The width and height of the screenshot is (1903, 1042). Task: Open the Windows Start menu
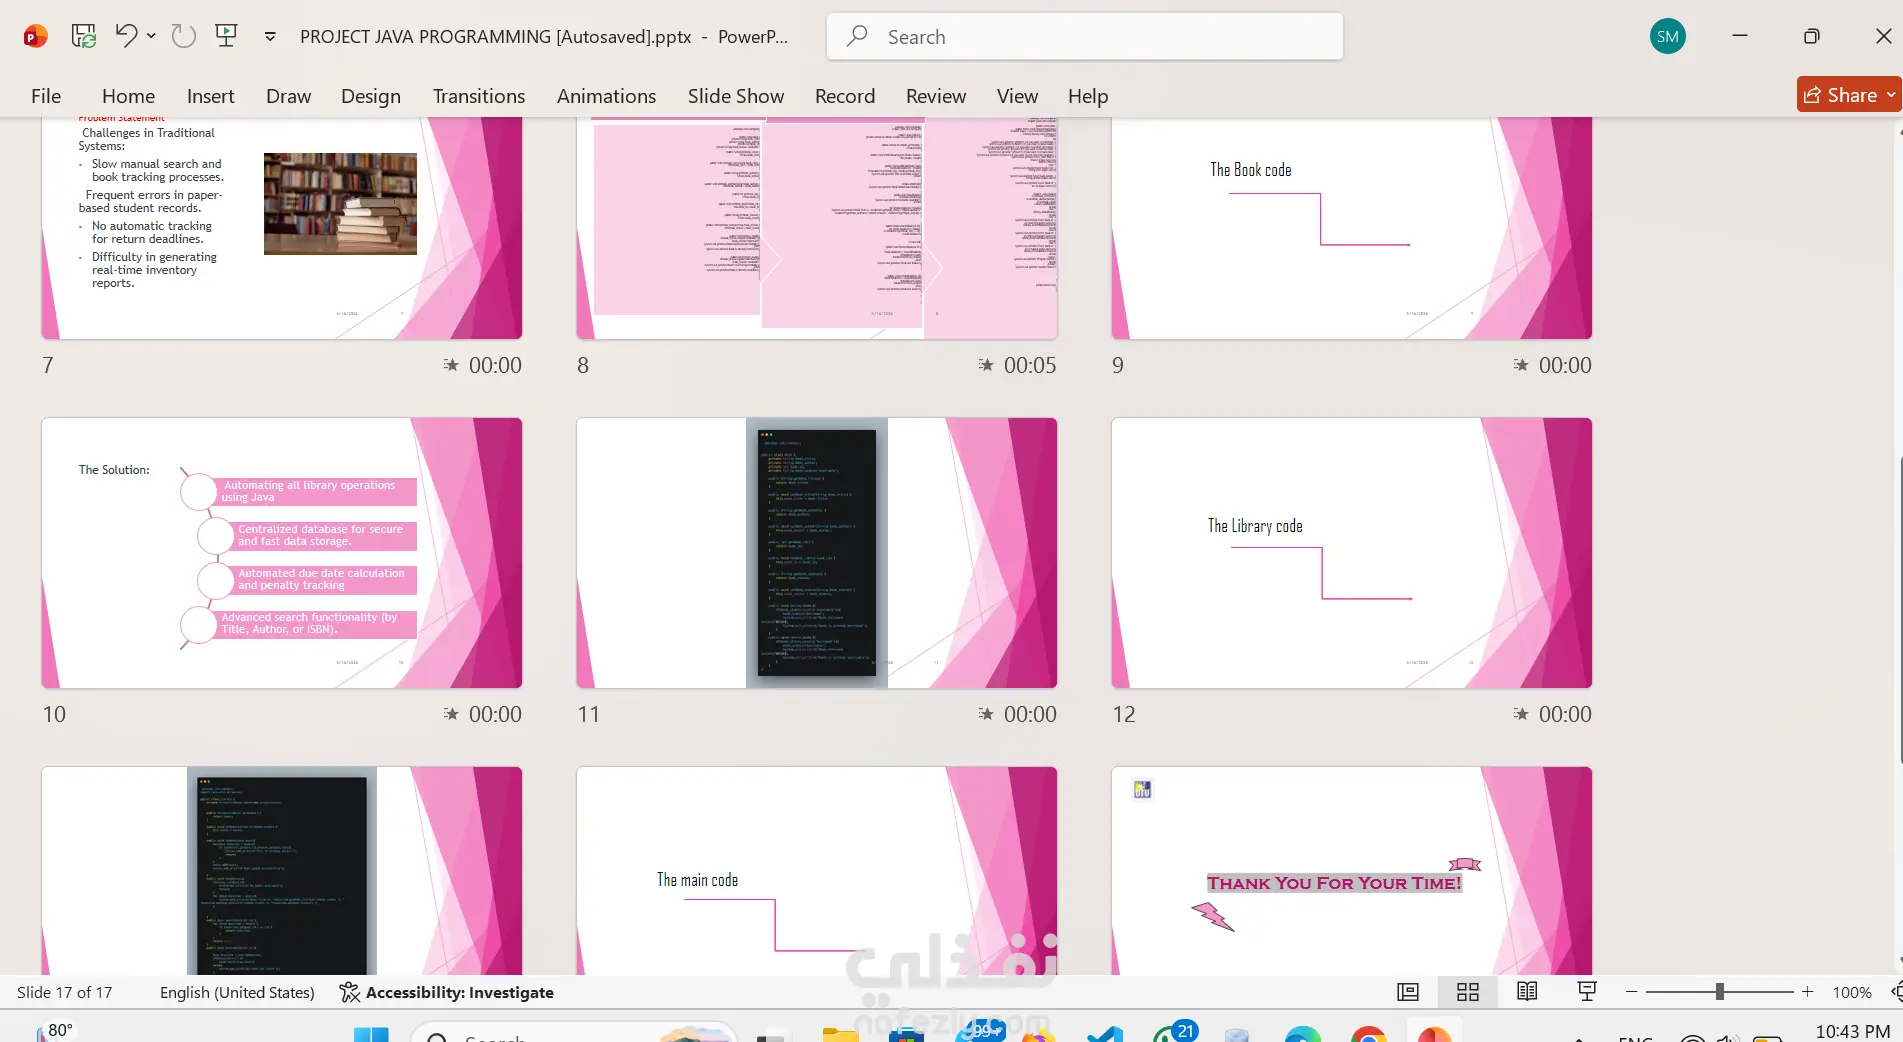click(371, 1034)
